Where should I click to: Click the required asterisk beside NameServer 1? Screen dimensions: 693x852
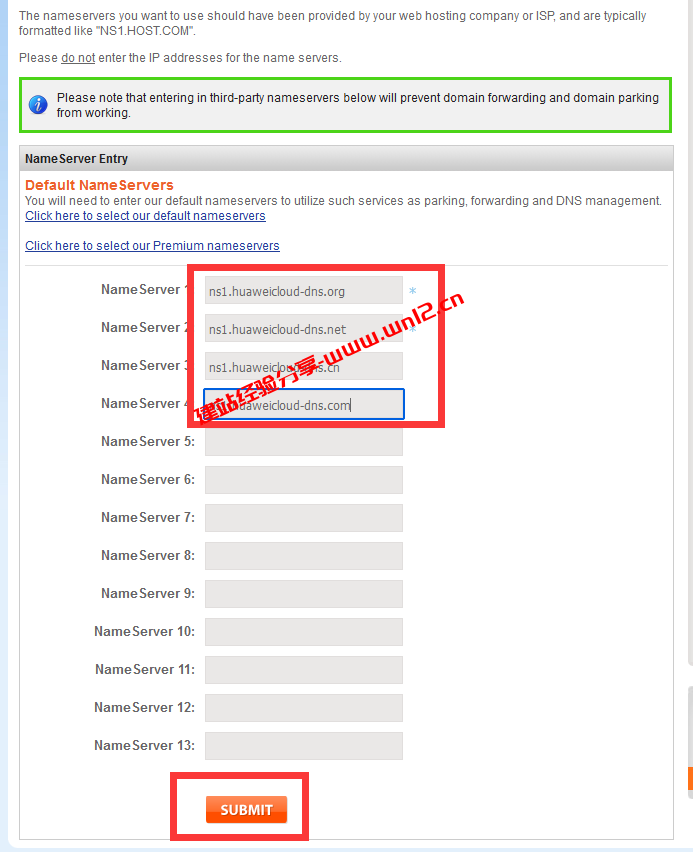[x=412, y=292]
